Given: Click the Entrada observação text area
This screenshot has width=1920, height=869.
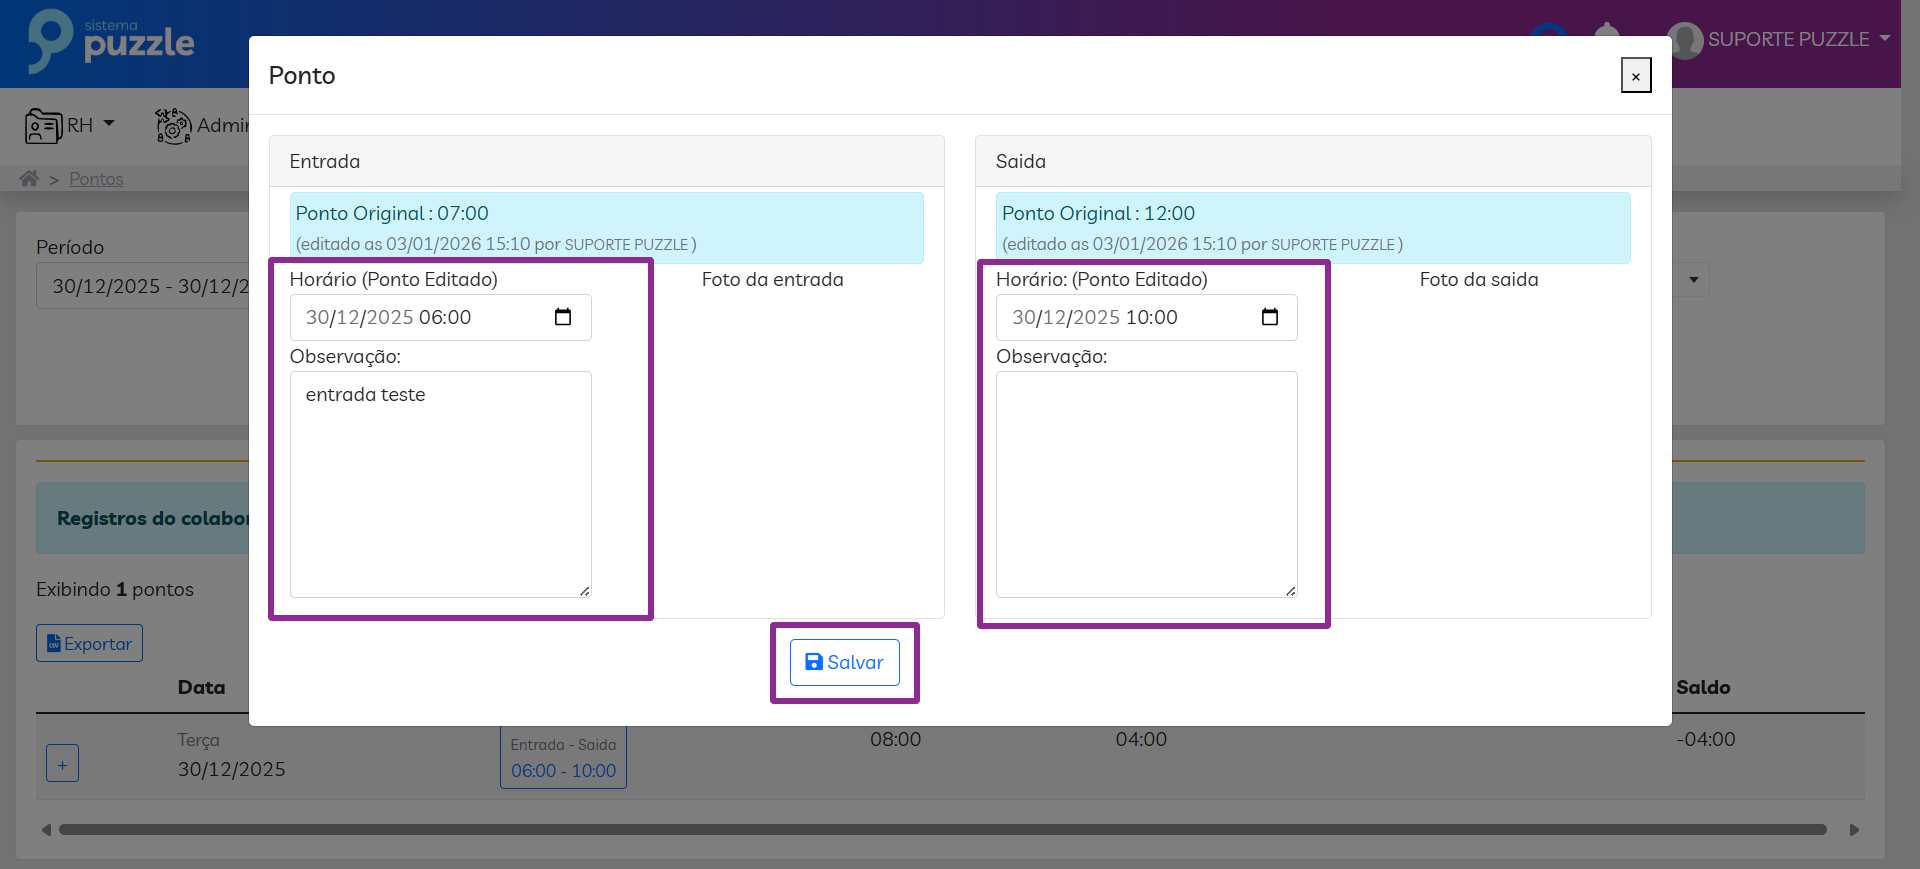Looking at the screenshot, I should point(440,484).
